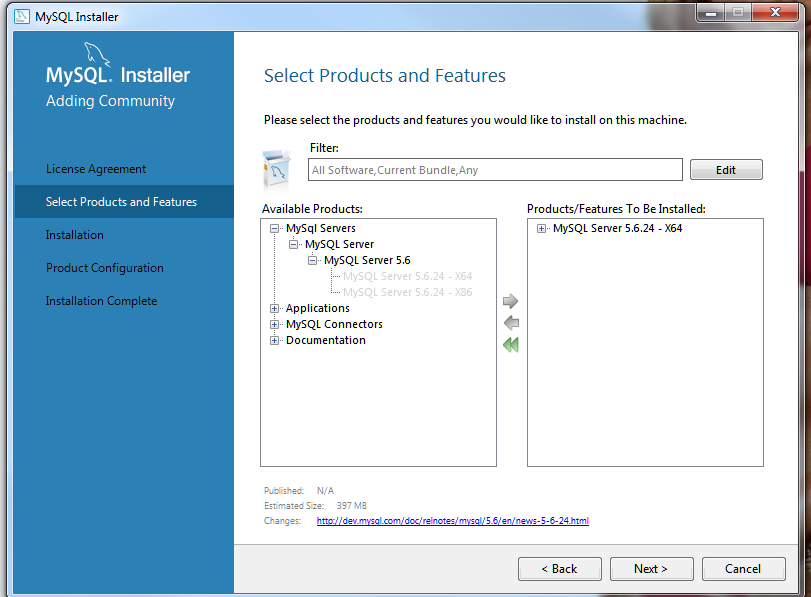Collapse the MySQL Server 5.6 node

pos(312,260)
